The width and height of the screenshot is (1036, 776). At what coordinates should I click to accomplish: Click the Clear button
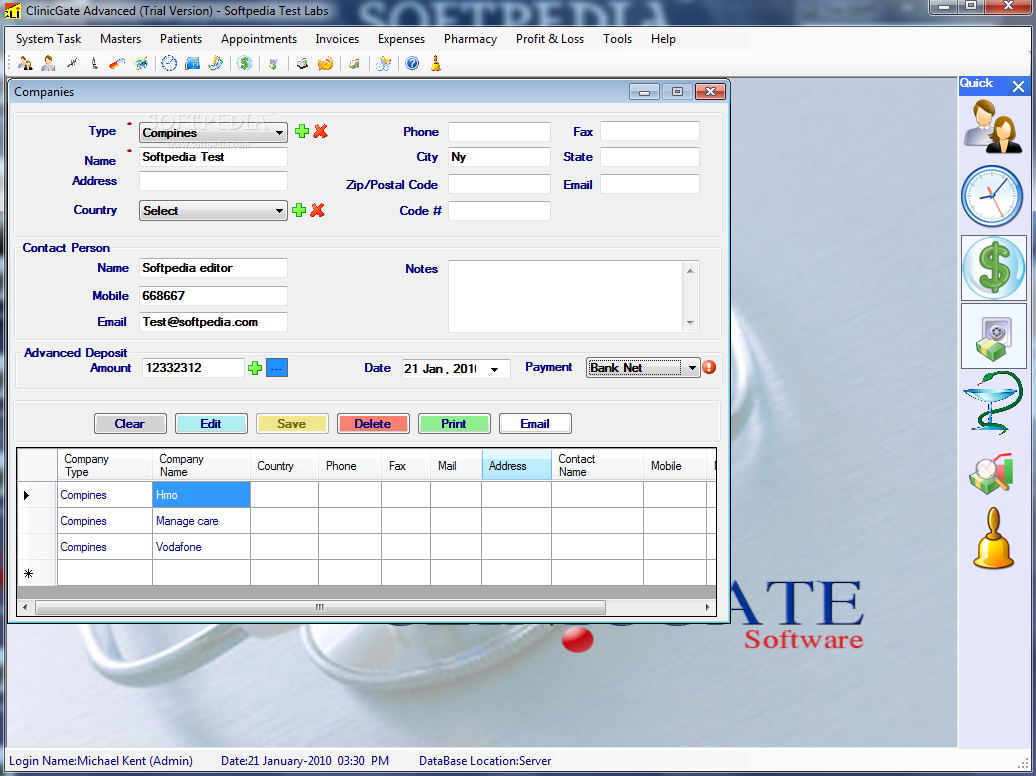[130, 424]
